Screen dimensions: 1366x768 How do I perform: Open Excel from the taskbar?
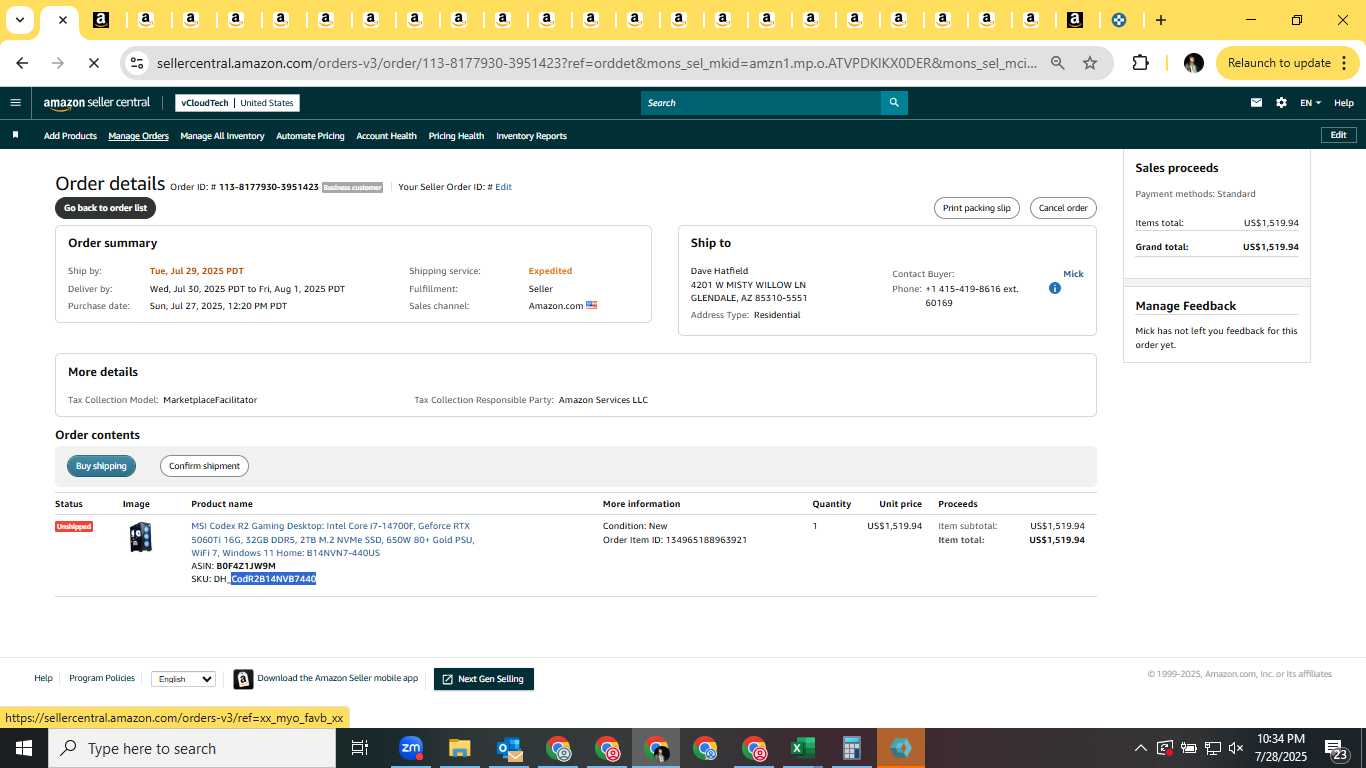click(802, 748)
